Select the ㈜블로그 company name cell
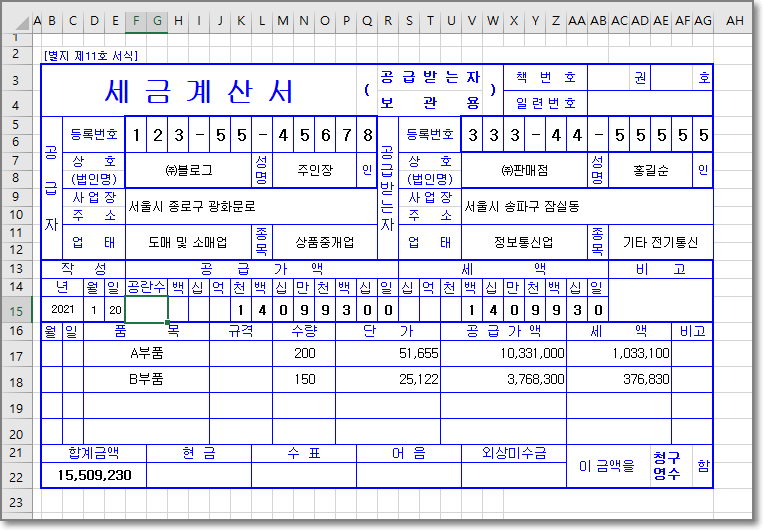The height and width of the screenshot is (530, 763). coord(189,170)
